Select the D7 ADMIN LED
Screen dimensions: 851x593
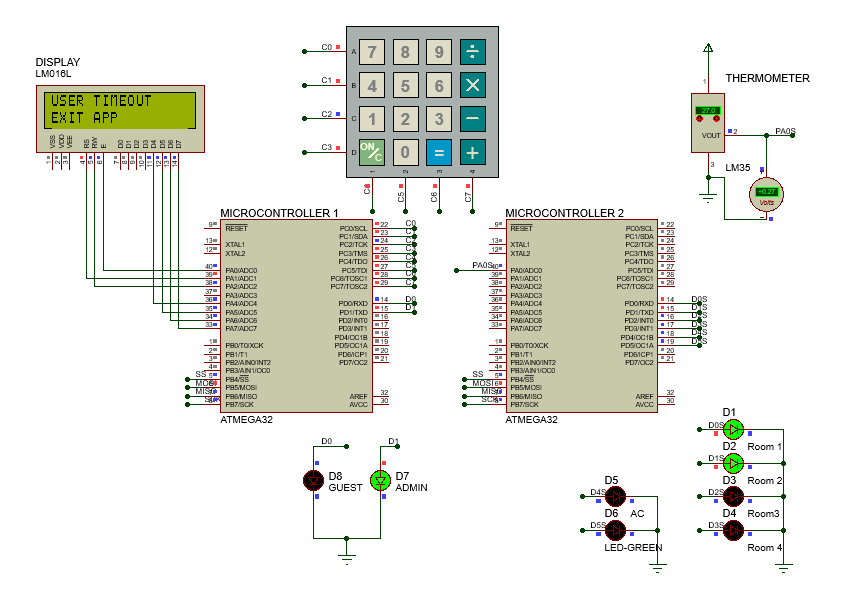click(x=382, y=481)
